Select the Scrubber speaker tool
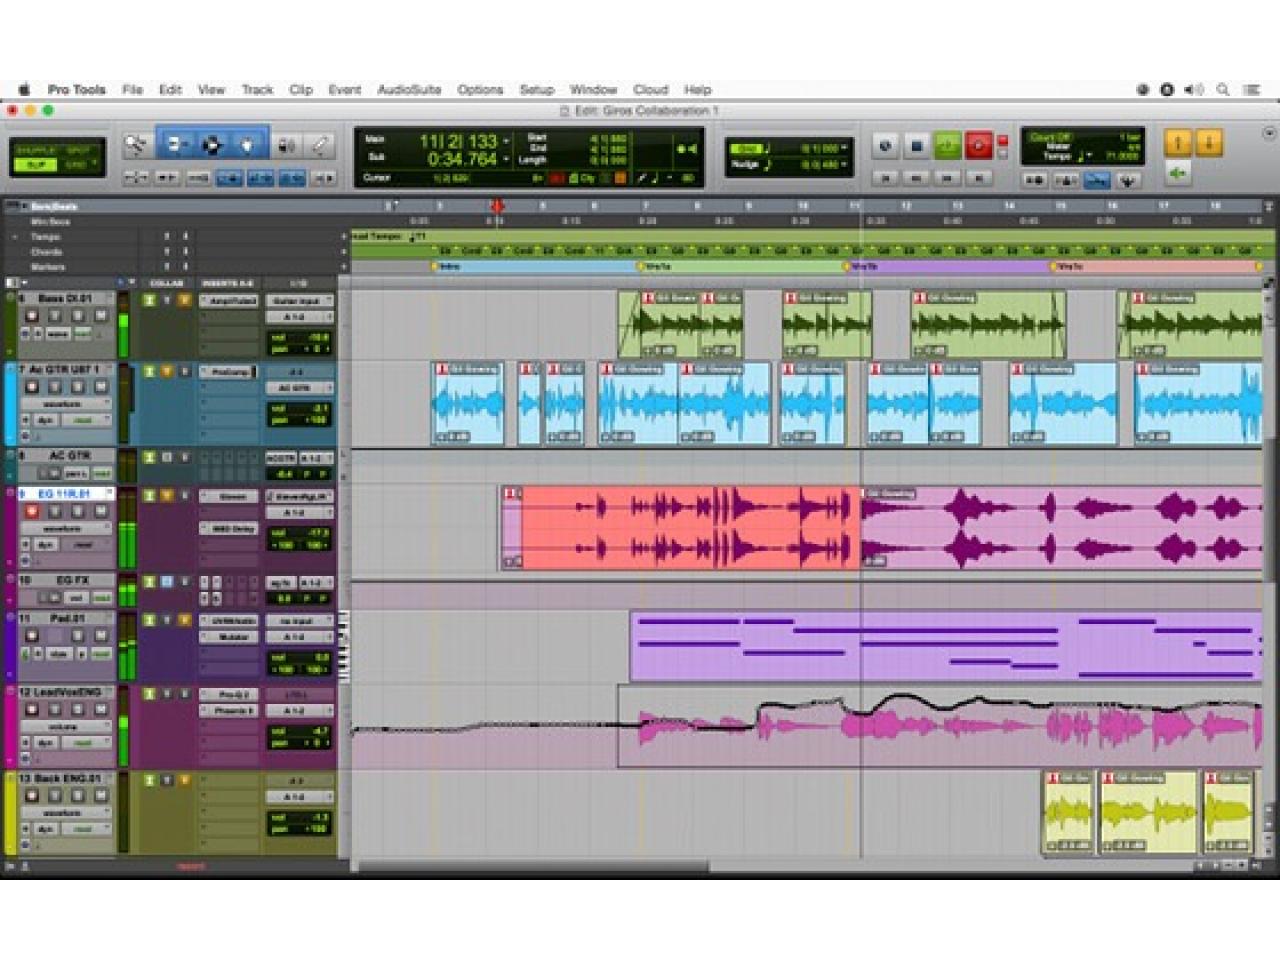Image resolution: width=1280 pixels, height=960 pixels. click(287, 146)
